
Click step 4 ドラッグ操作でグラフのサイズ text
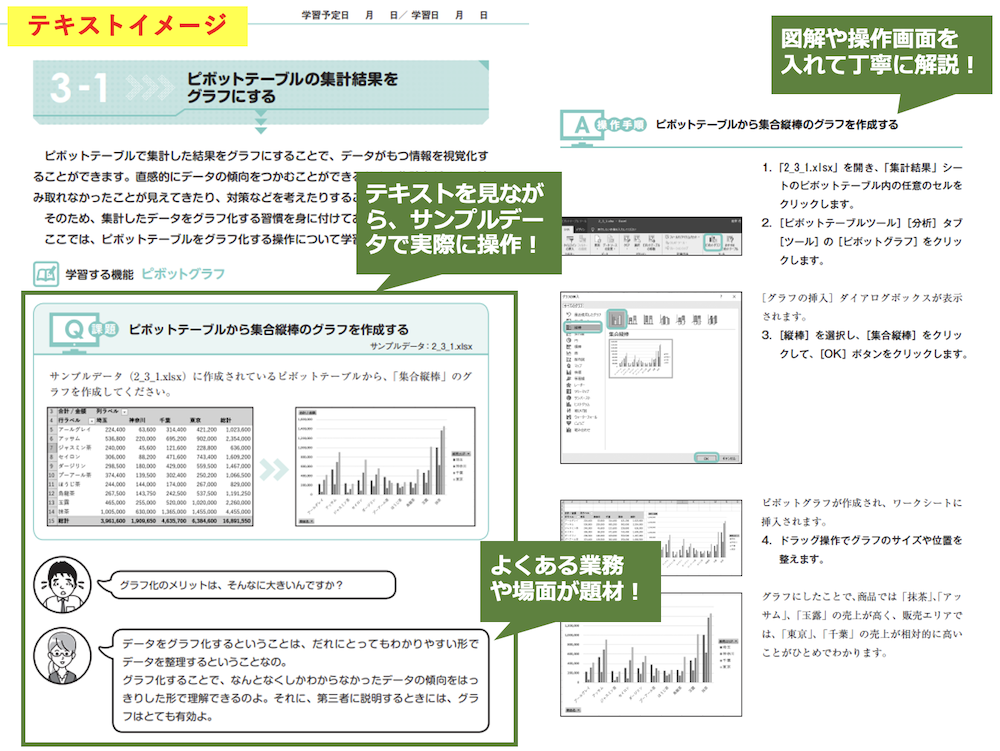pyautogui.click(x=862, y=550)
